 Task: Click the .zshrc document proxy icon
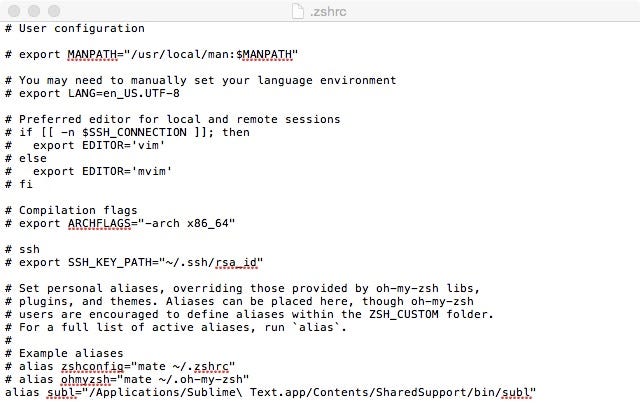(298, 11)
